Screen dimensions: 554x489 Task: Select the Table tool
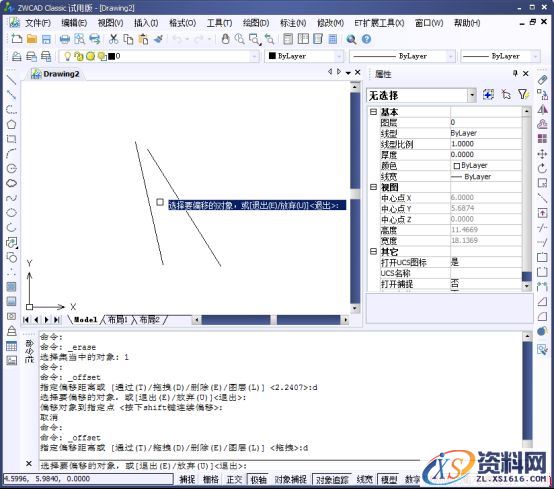click(11, 346)
